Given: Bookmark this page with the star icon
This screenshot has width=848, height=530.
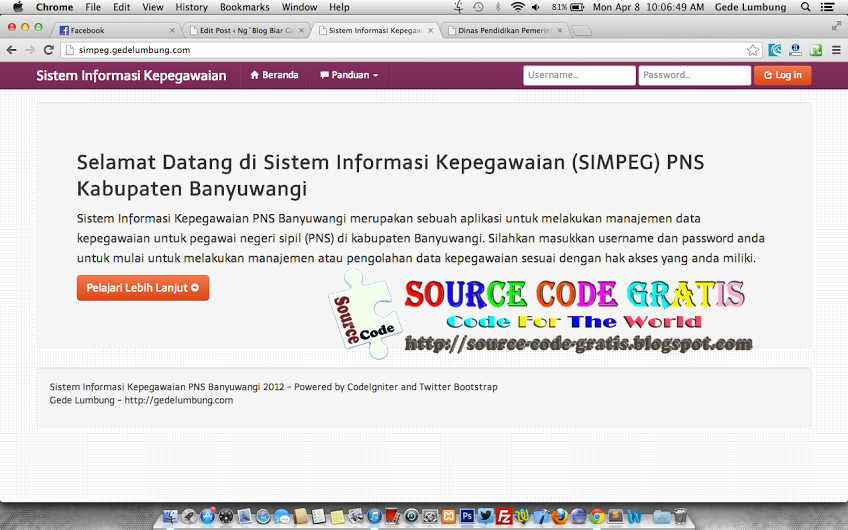Looking at the screenshot, I should click(x=753, y=50).
